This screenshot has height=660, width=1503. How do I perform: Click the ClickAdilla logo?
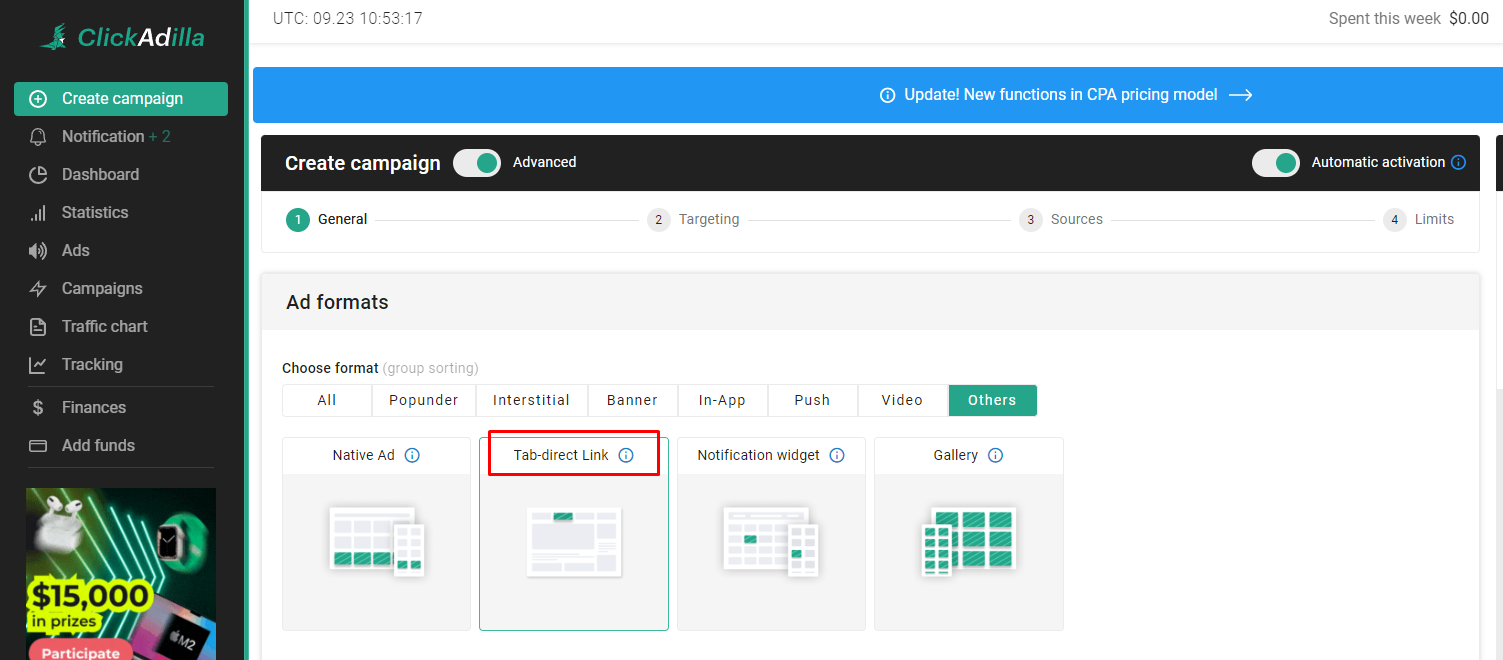120,36
